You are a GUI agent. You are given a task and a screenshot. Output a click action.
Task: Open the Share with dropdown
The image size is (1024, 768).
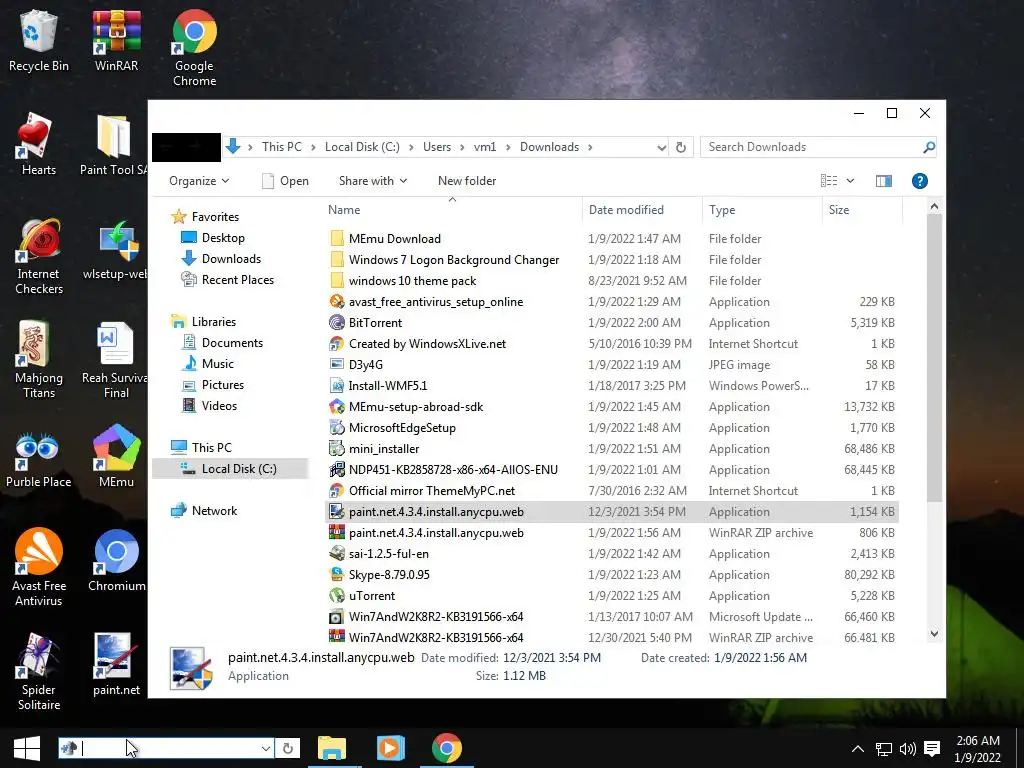point(372,181)
